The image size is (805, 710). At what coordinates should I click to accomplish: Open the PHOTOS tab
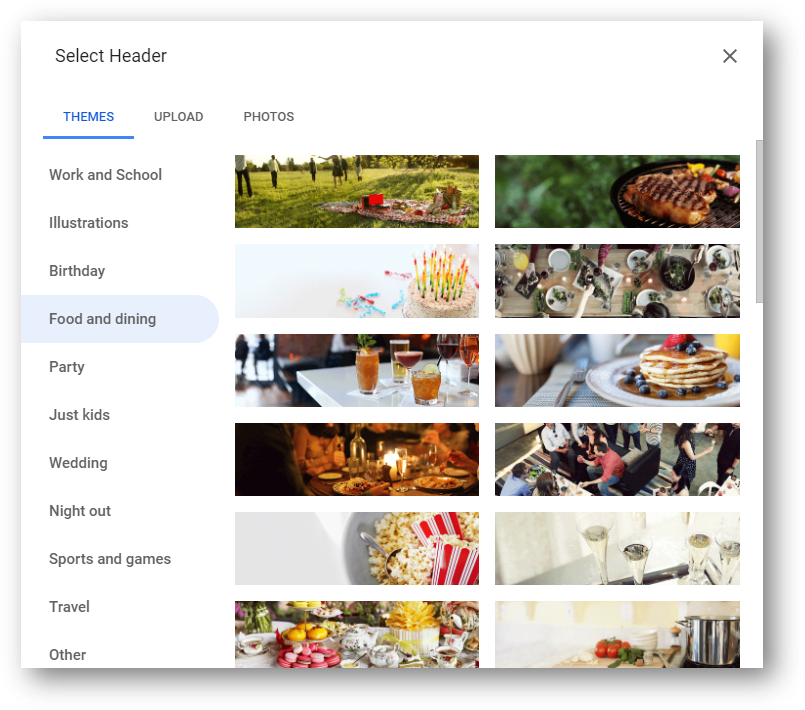(x=269, y=117)
